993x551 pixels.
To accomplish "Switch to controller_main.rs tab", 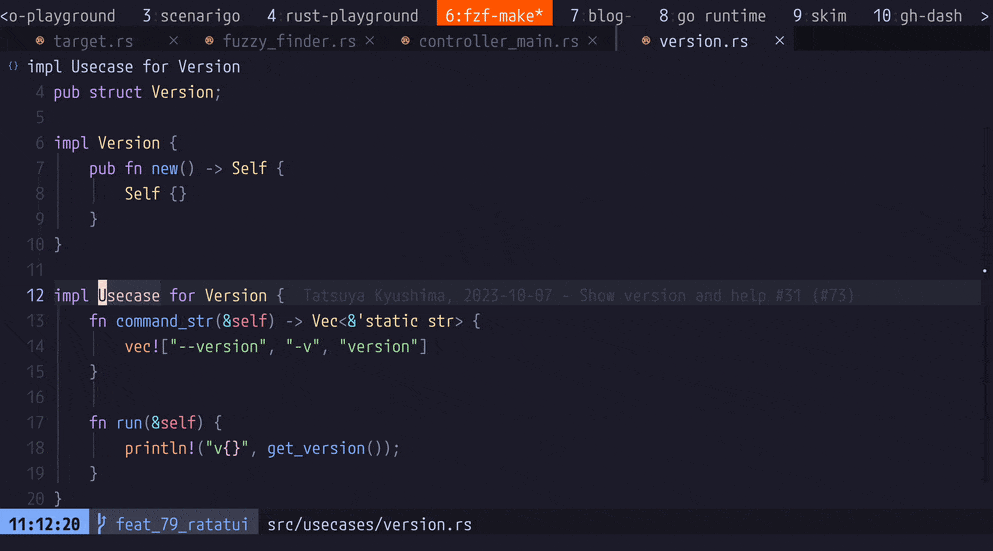I will [x=498, y=41].
